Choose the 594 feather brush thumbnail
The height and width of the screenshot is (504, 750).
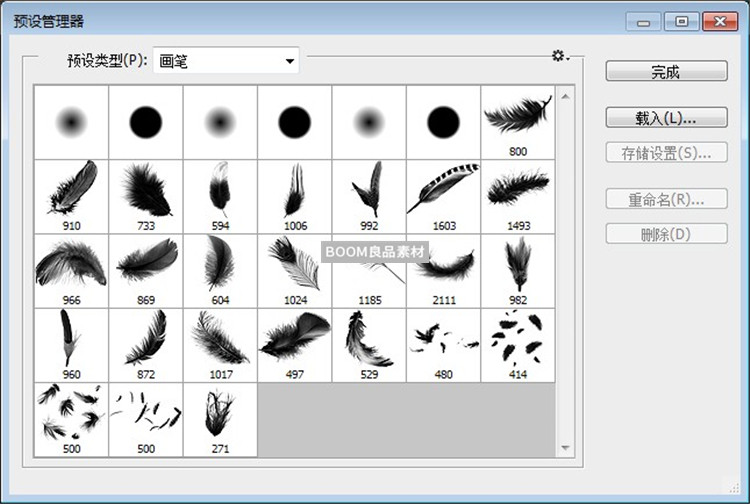pos(221,197)
